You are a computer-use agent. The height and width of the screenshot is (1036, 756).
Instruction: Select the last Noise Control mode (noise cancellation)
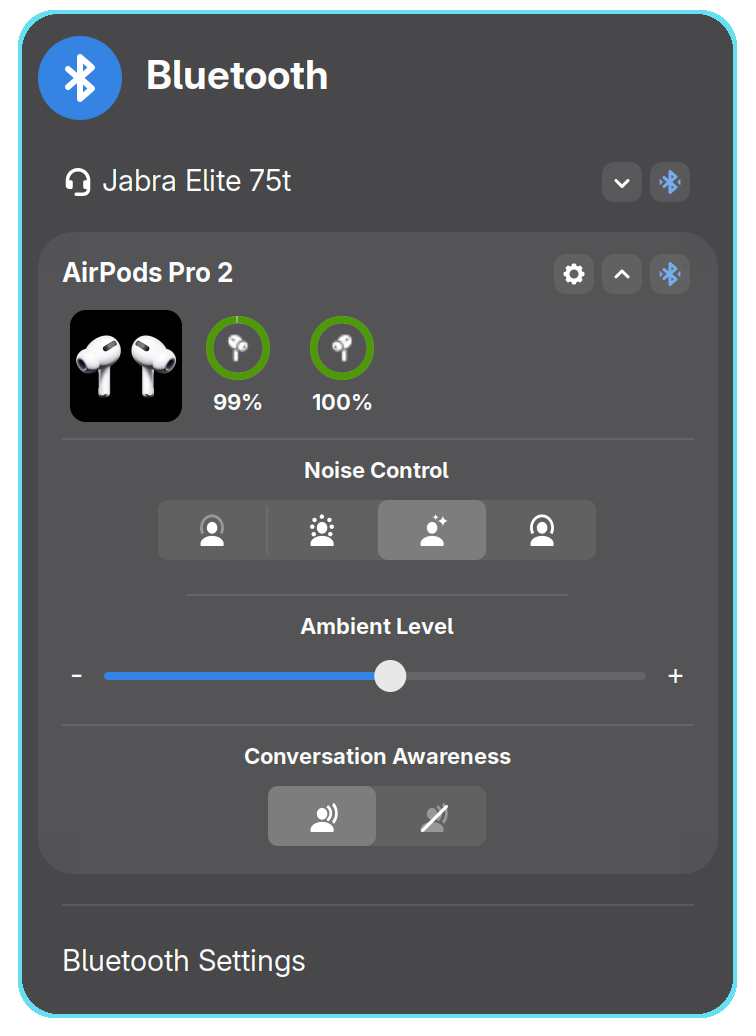click(541, 530)
